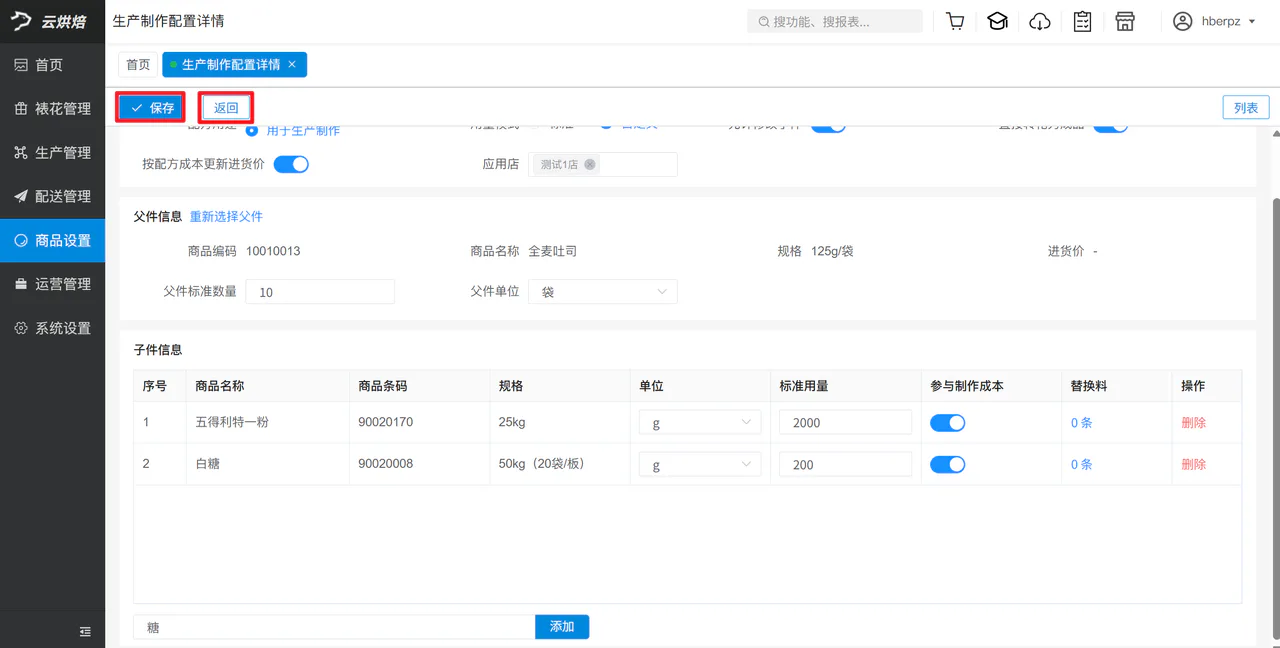The image size is (1280, 648).
Task: Toggle 参与制作成本 for 五得利特一粉
Action: 947,423
